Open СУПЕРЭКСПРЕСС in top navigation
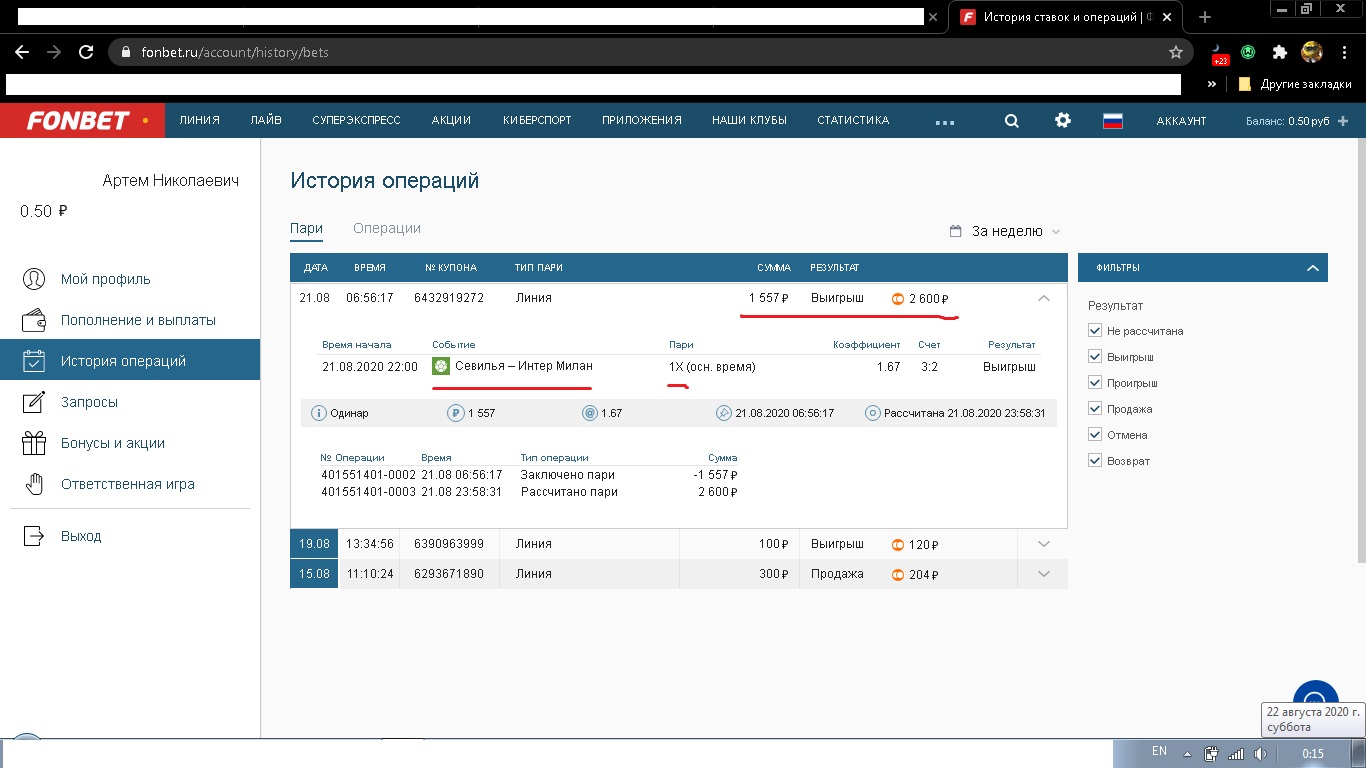The width and height of the screenshot is (1366, 768). coord(356,120)
